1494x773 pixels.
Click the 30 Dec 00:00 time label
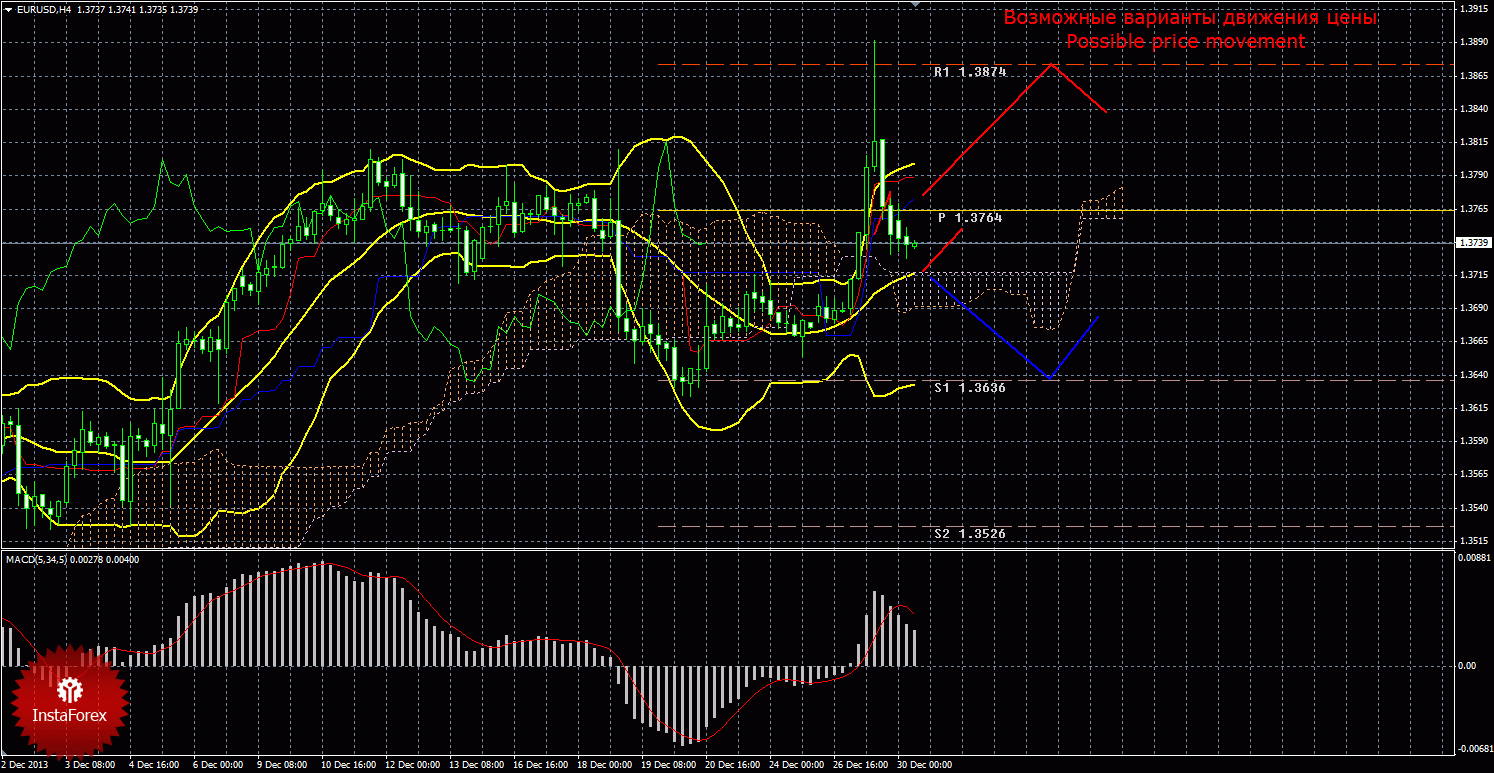point(925,765)
